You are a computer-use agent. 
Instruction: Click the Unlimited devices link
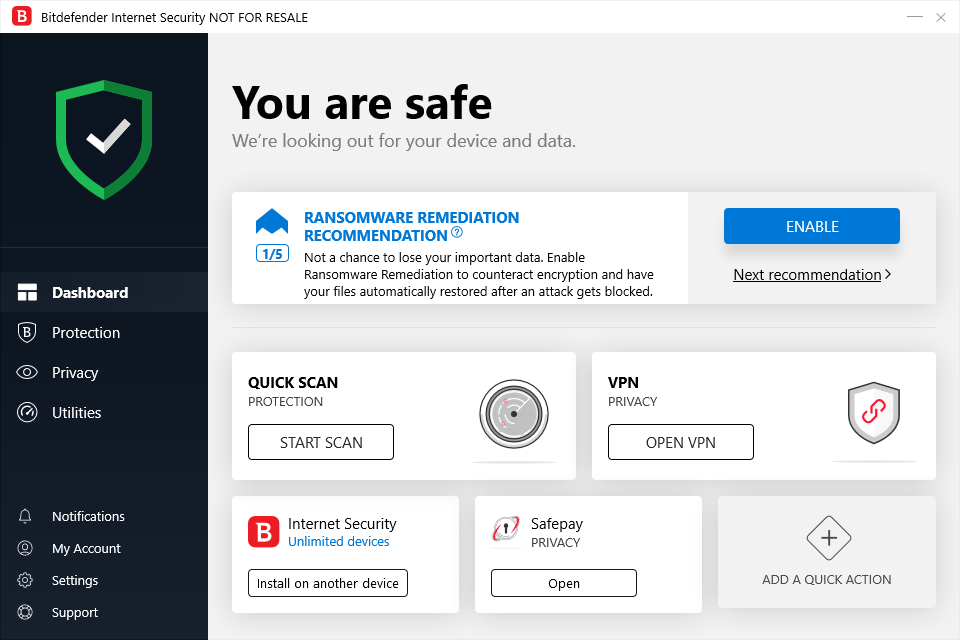(339, 542)
